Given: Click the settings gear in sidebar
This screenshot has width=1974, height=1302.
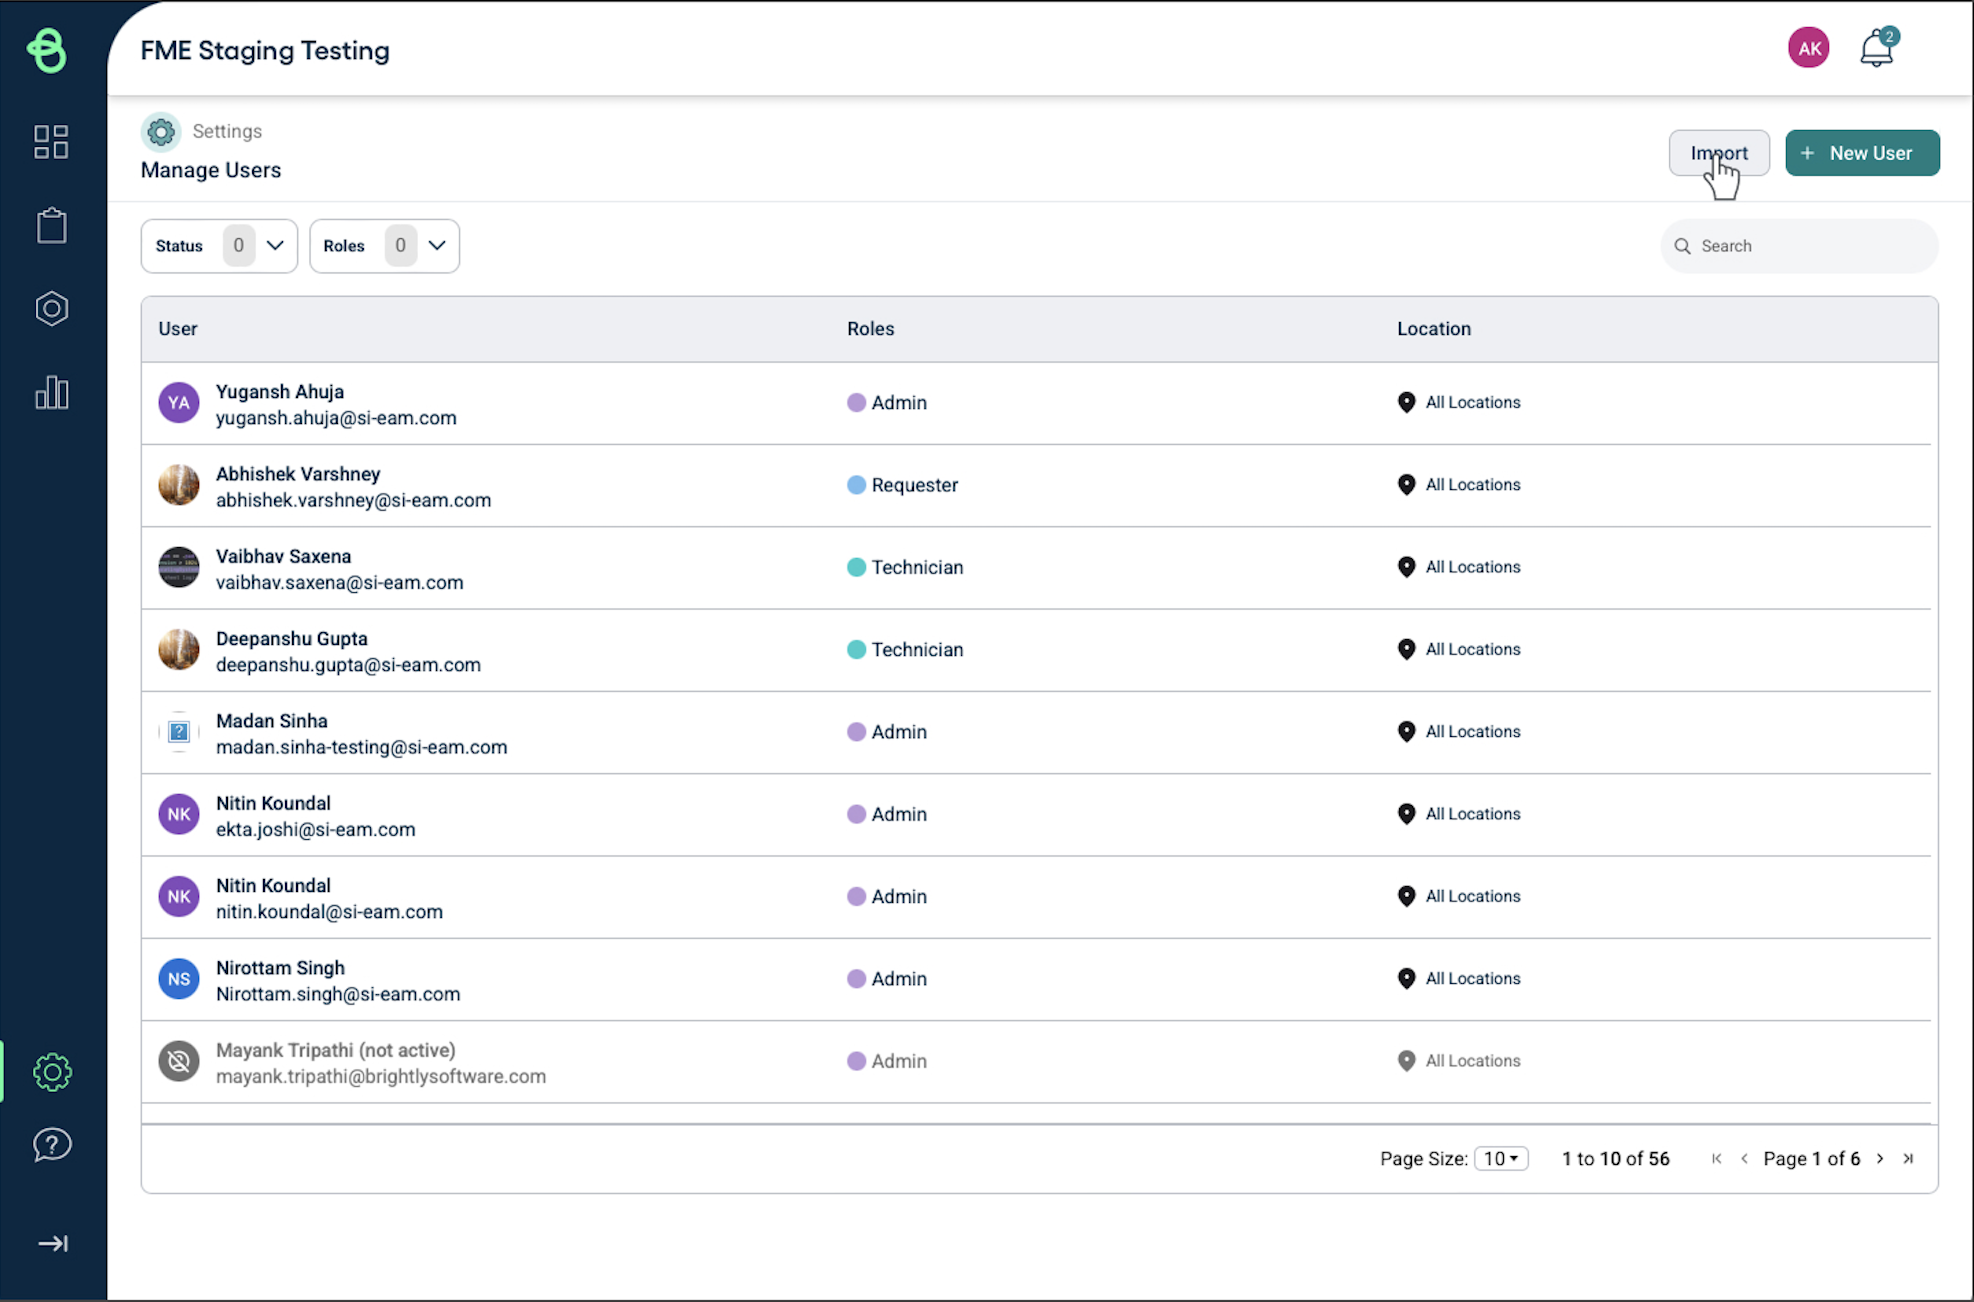Looking at the screenshot, I should pyautogui.click(x=52, y=1072).
